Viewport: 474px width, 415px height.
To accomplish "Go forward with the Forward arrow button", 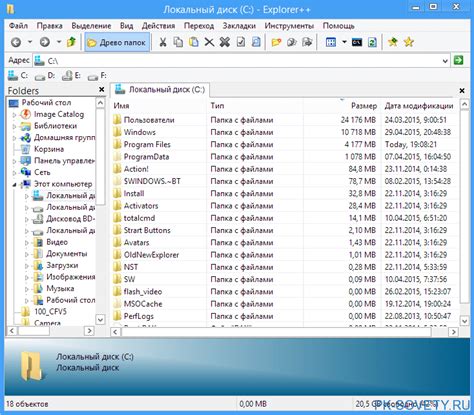I will coord(45,42).
